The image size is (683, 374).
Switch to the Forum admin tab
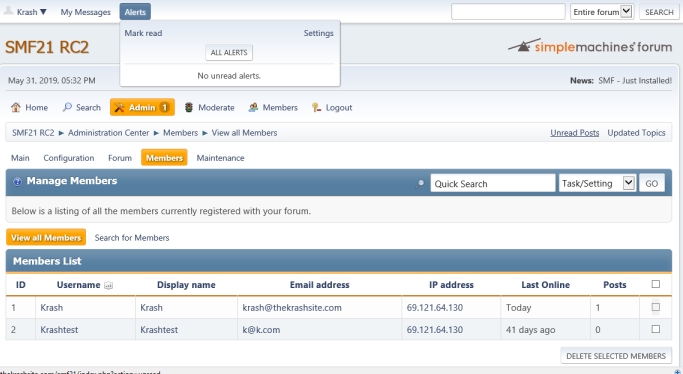coord(120,158)
